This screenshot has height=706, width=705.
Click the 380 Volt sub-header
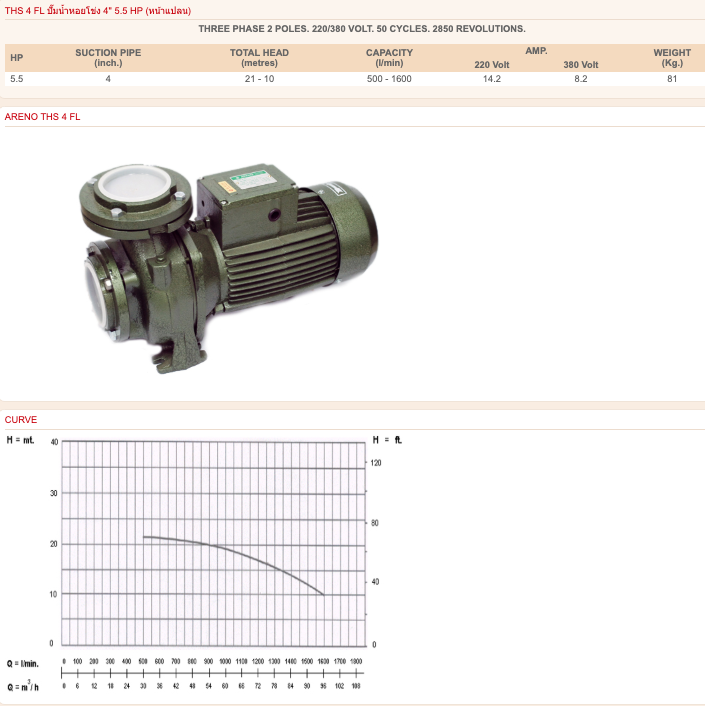(581, 65)
